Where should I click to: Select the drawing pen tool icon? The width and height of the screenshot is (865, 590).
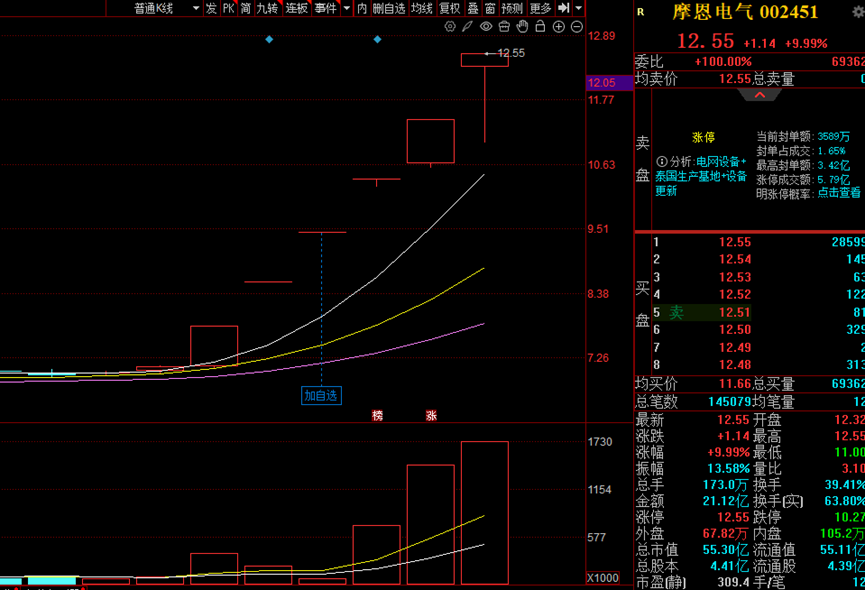(x=468, y=26)
